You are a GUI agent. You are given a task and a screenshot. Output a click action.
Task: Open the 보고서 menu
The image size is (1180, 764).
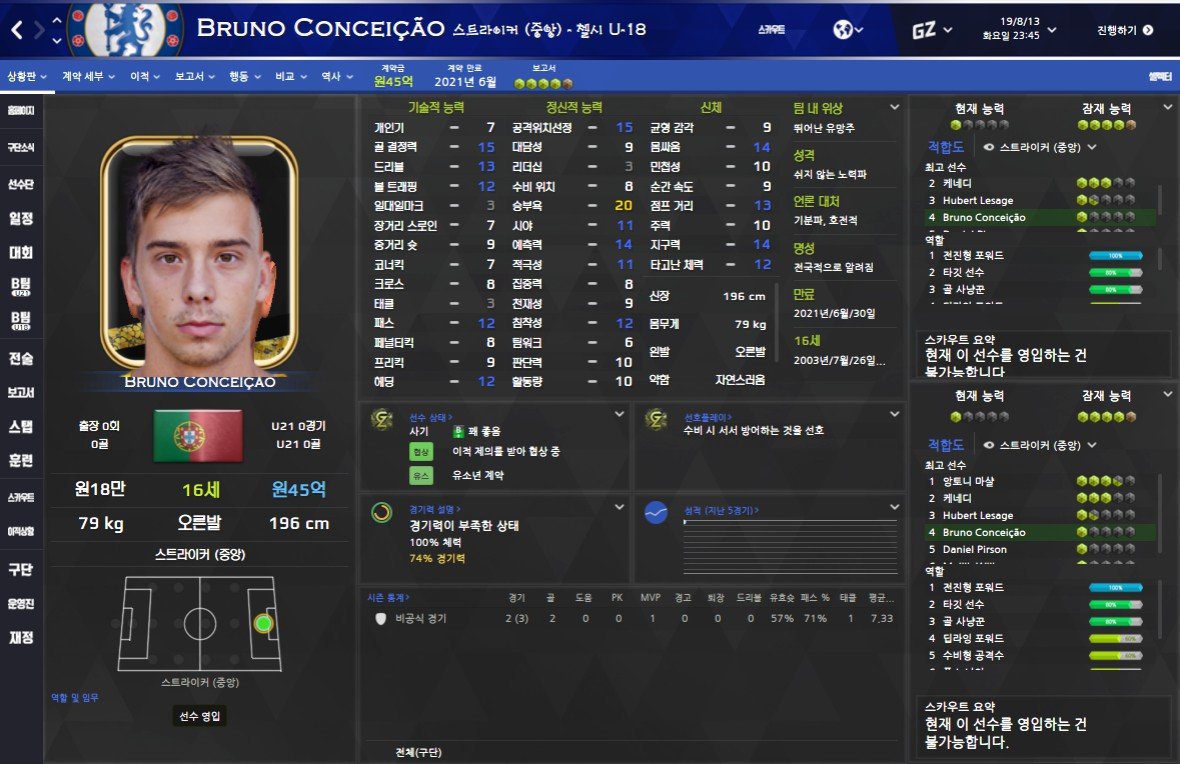pyautogui.click(x=195, y=76)
